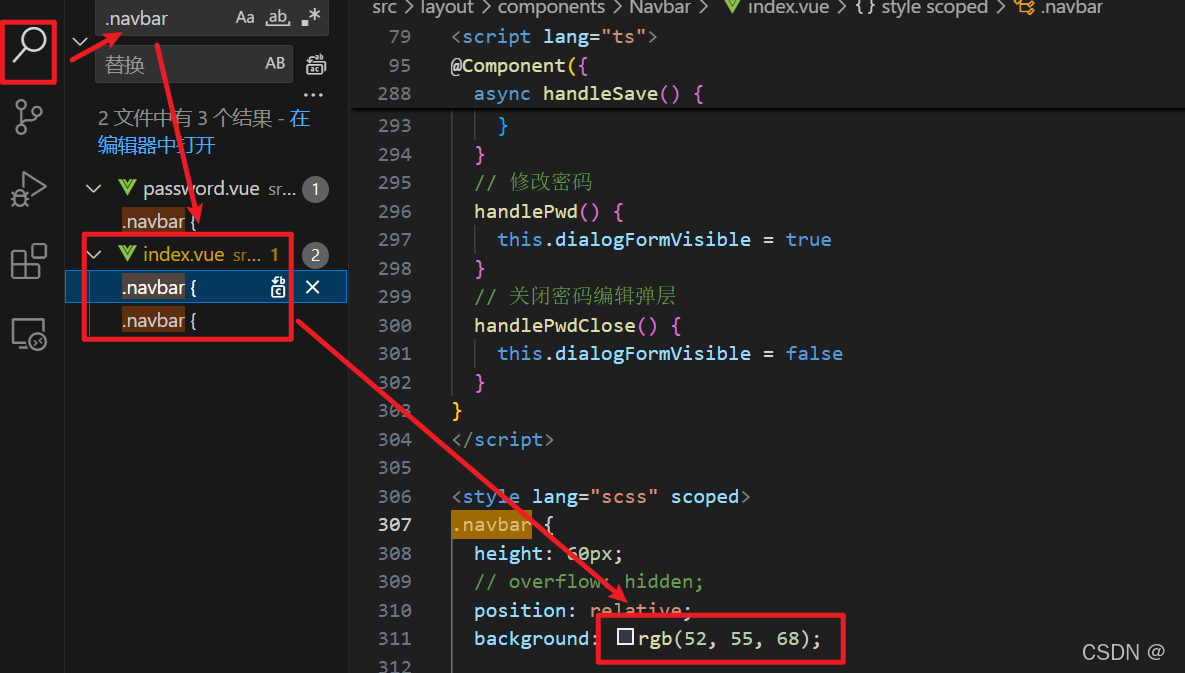Image resolution: width=1185 pixels, height=673 pixels.
Task: Collapse password.vue search results
Action: 94,189
